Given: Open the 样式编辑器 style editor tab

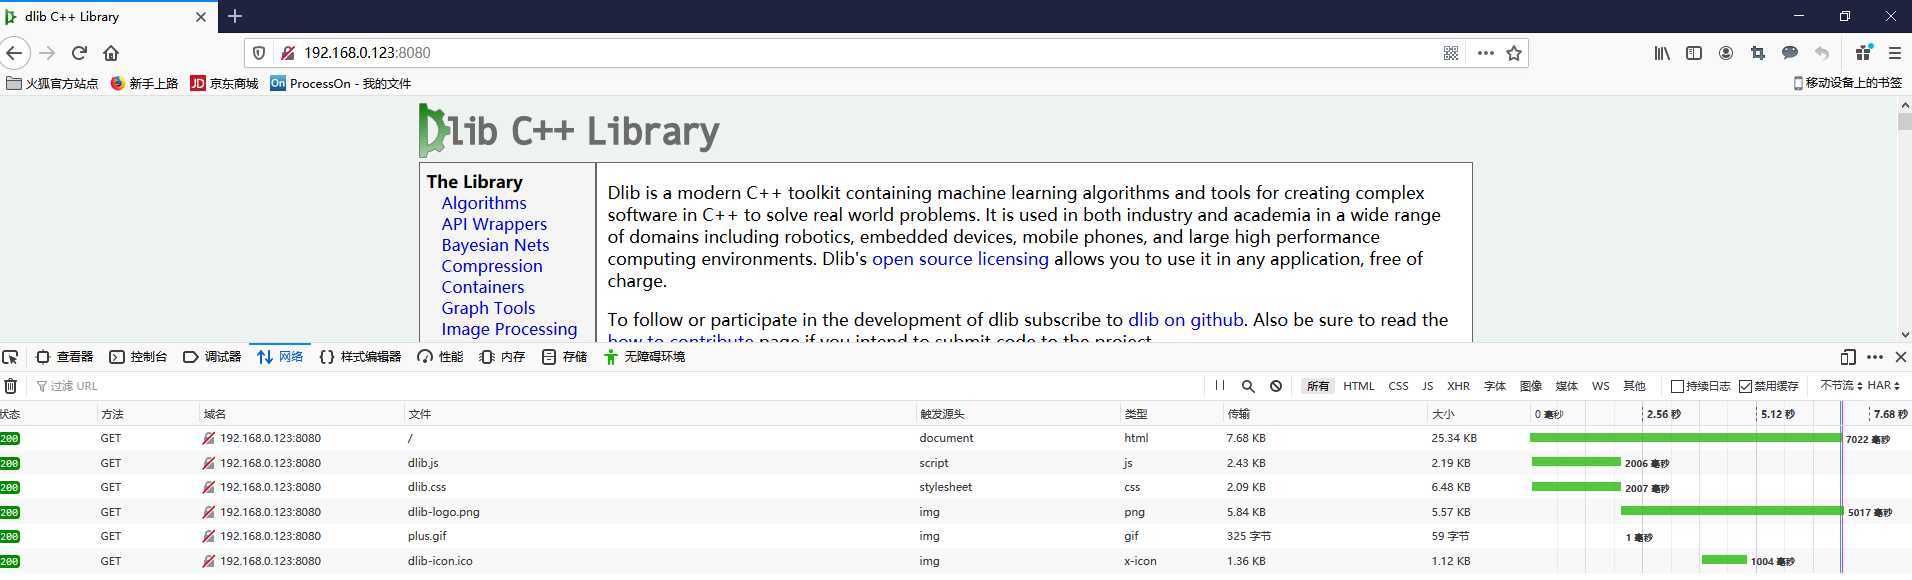Looking at the screenshot, I should coord(360,357).
